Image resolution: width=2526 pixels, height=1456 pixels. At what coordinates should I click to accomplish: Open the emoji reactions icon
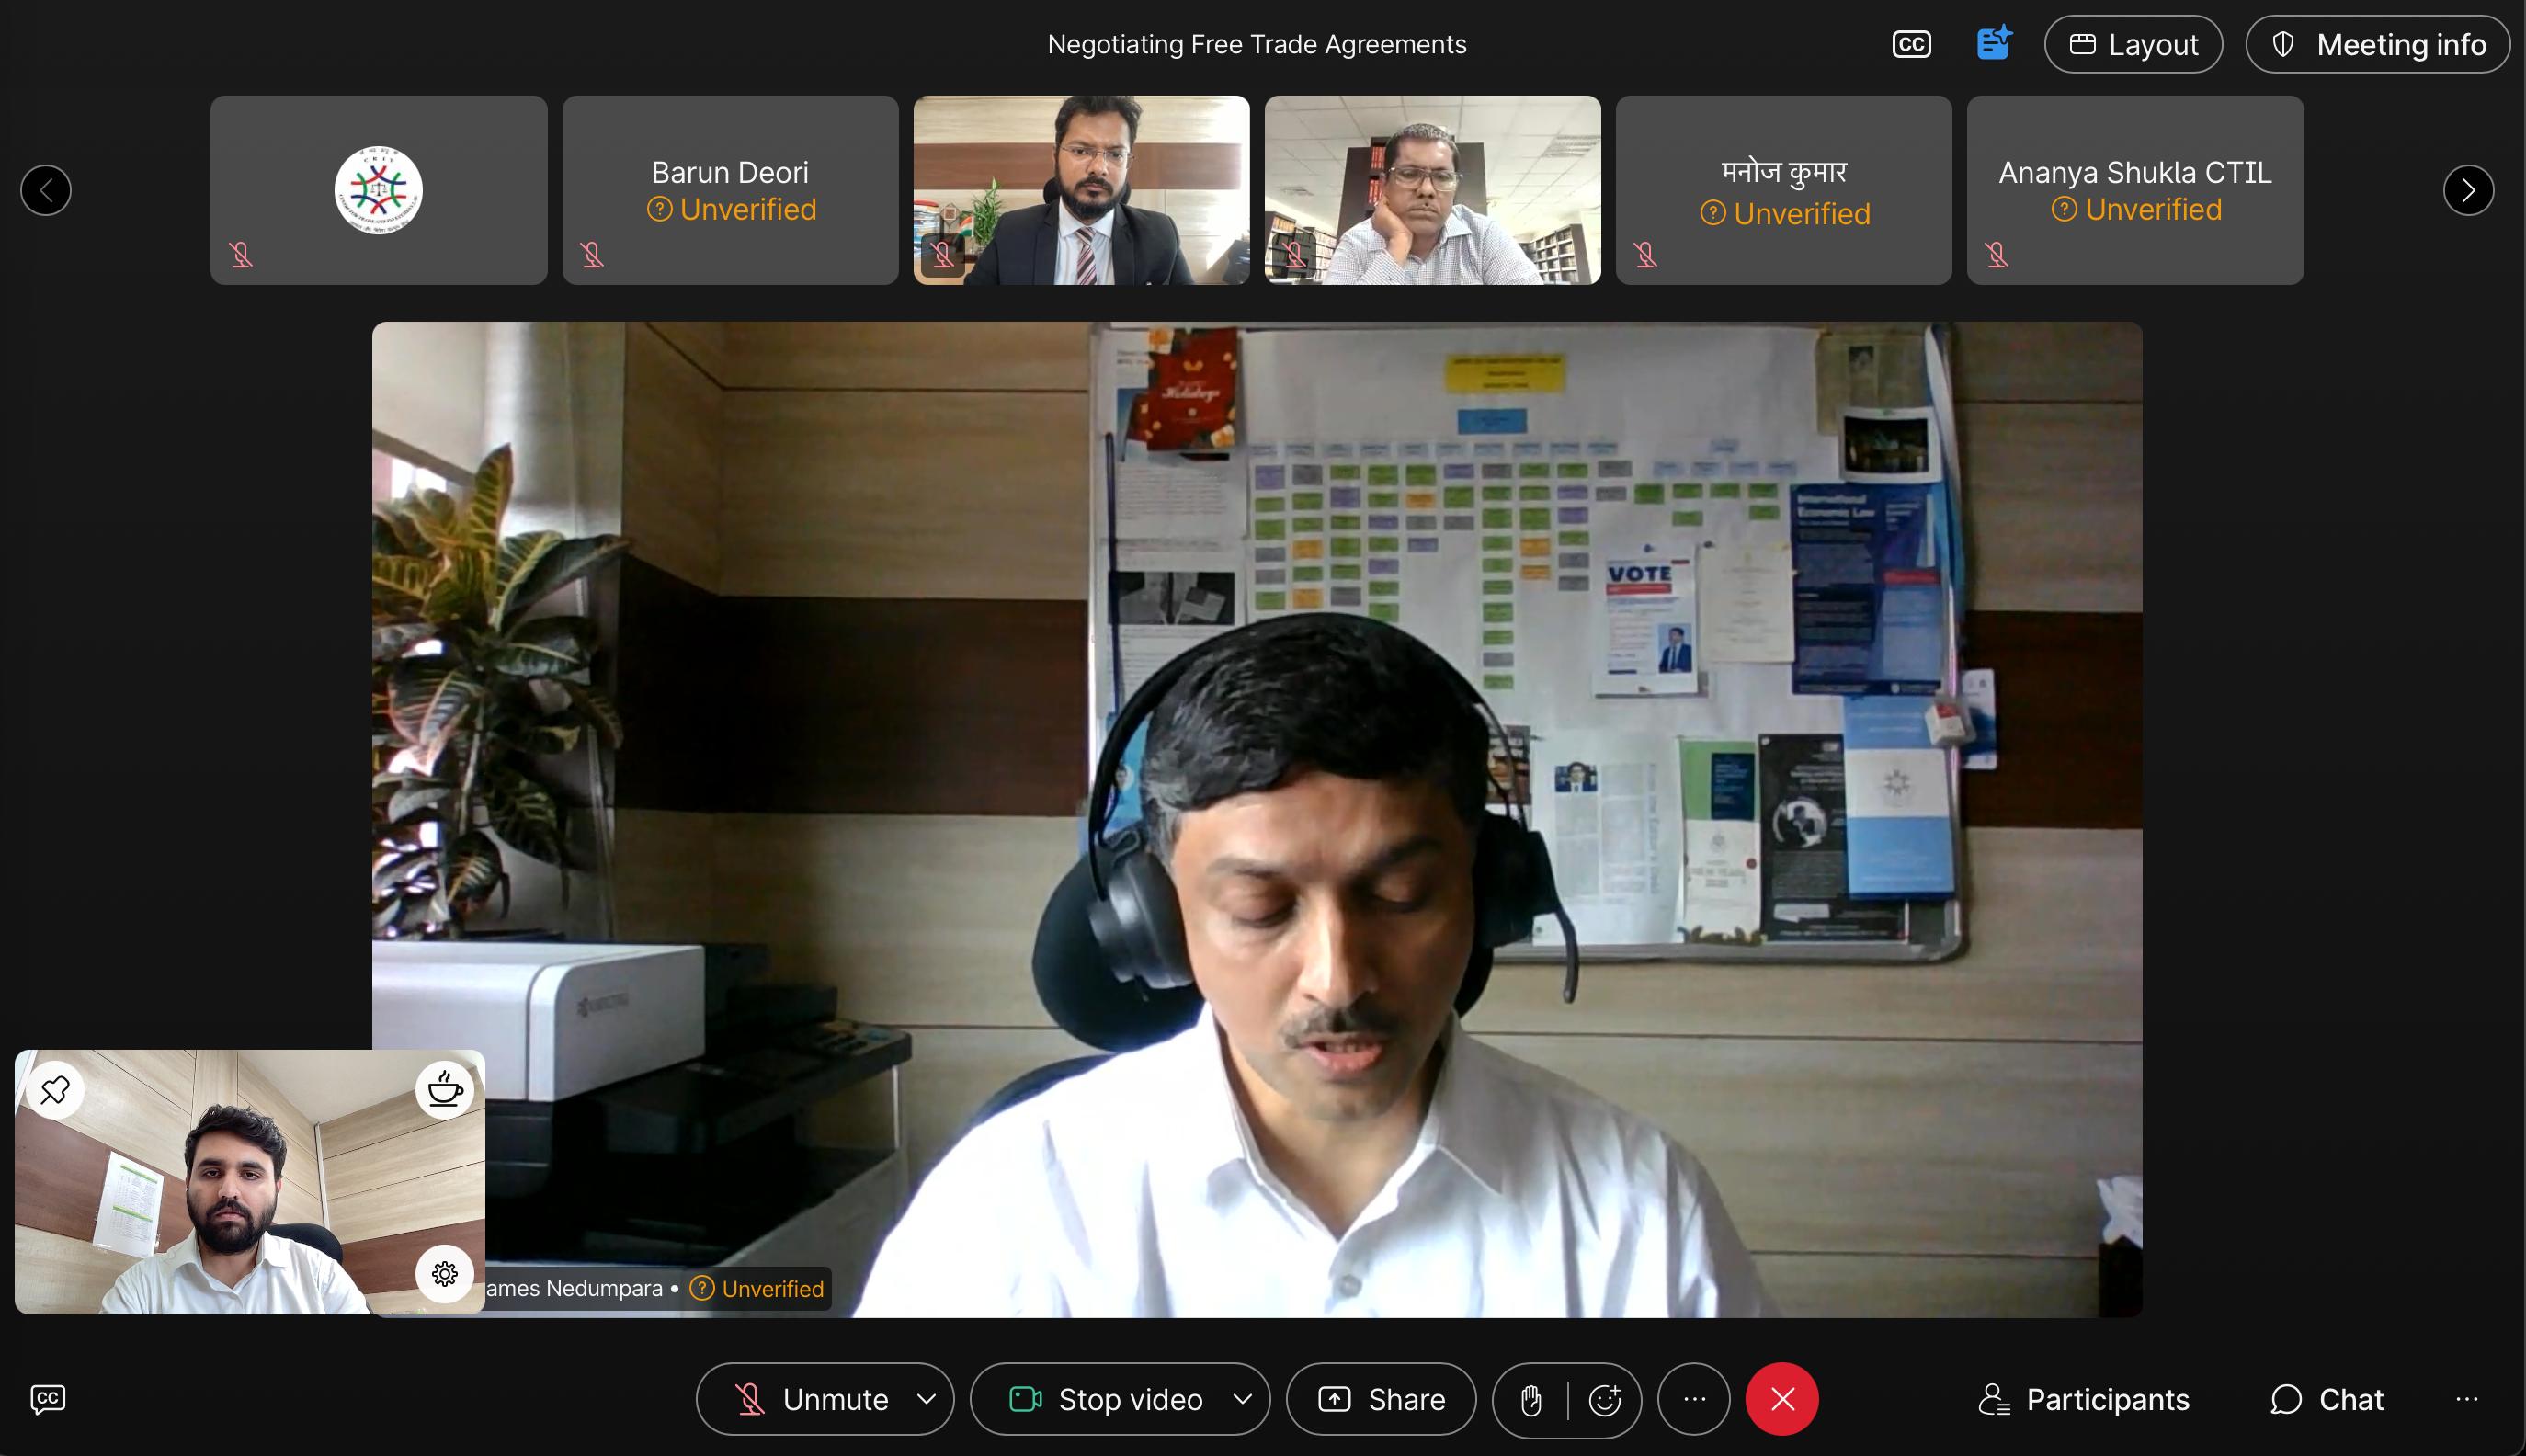coord(1604,1399)
